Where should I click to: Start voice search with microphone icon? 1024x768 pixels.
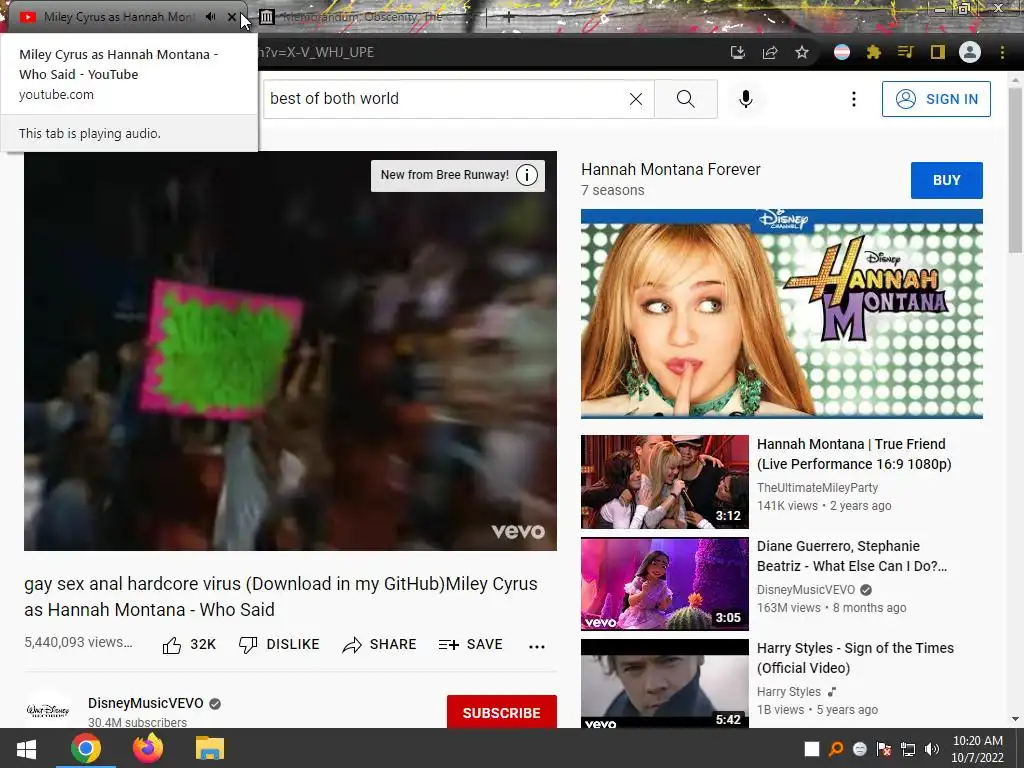tap(746, 99)
